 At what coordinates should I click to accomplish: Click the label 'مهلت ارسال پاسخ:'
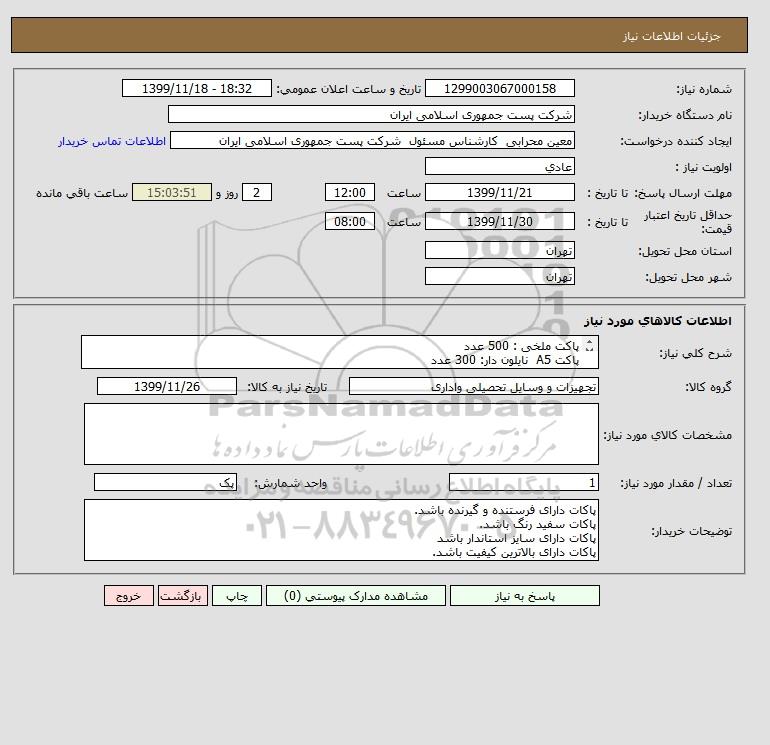point(683,193)
